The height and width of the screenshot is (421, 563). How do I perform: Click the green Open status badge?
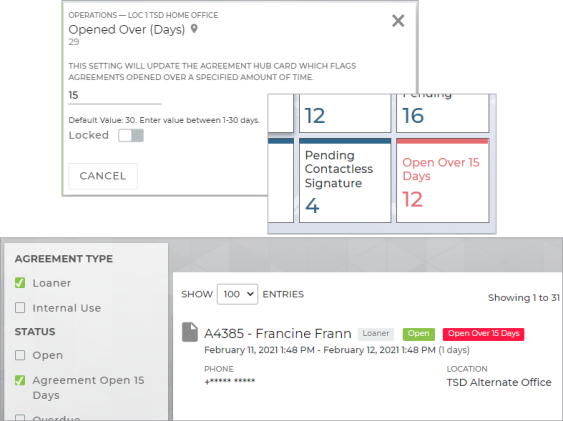[x=419, y=334]
